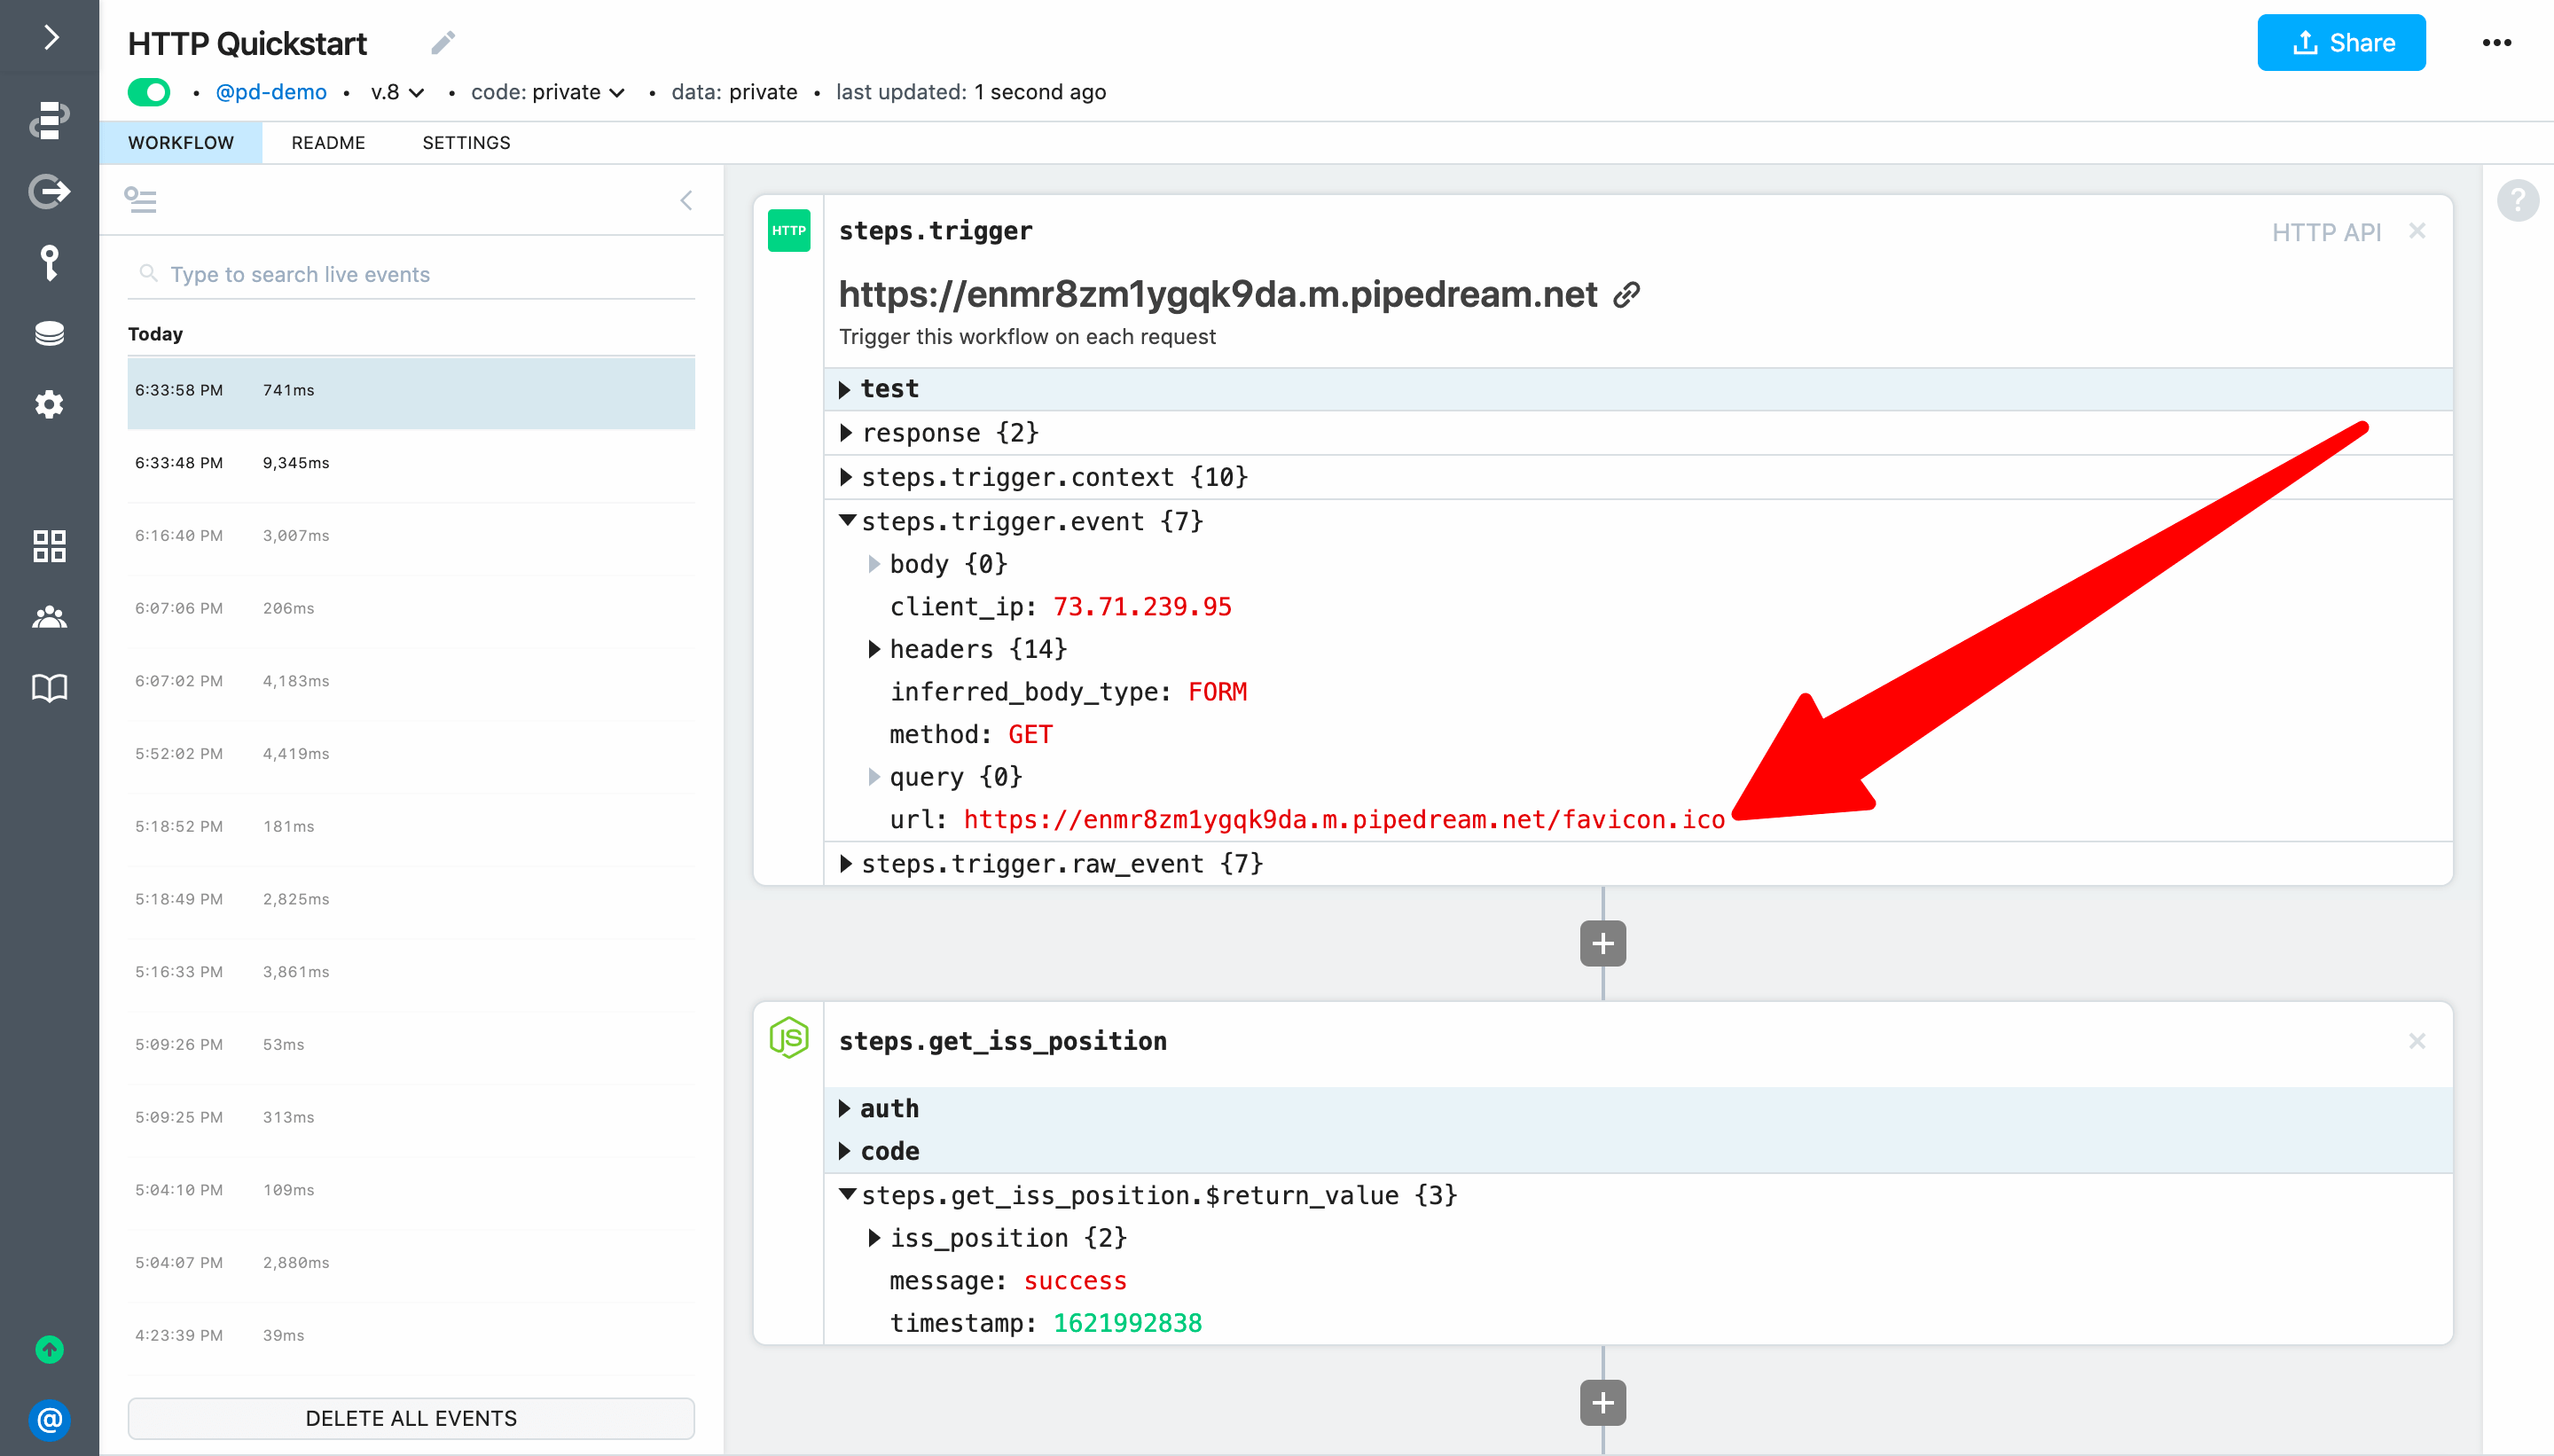Open the API keys icon in sidebar
This screenshot has width=2554, height=1456.
[x=49, y=263]
